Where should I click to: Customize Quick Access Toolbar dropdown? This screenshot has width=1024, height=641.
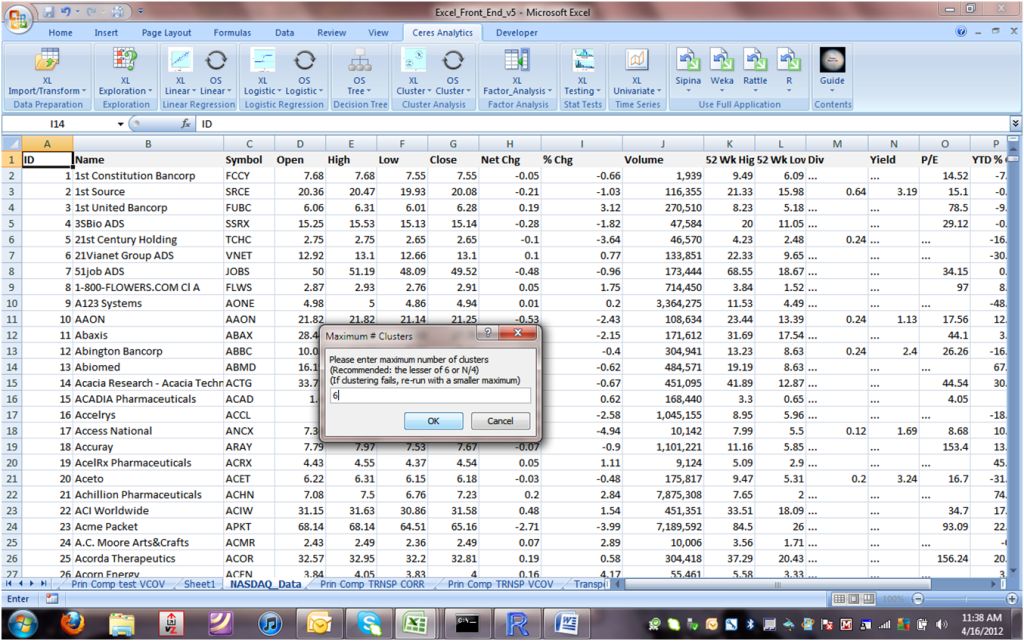click(140, 12)
